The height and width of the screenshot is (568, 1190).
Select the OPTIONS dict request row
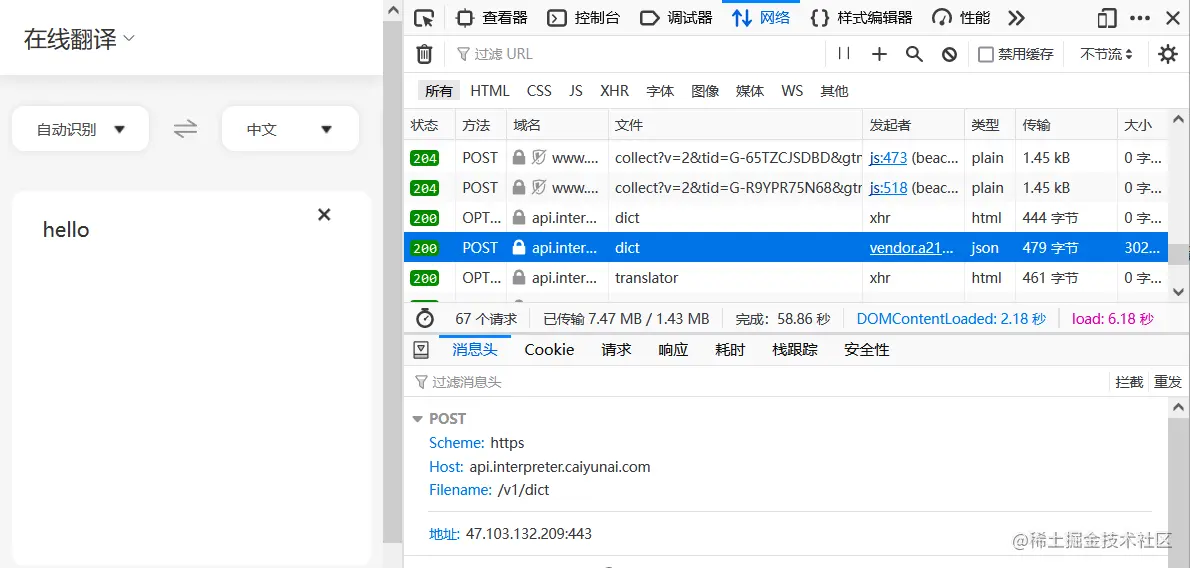pos(785,218)
